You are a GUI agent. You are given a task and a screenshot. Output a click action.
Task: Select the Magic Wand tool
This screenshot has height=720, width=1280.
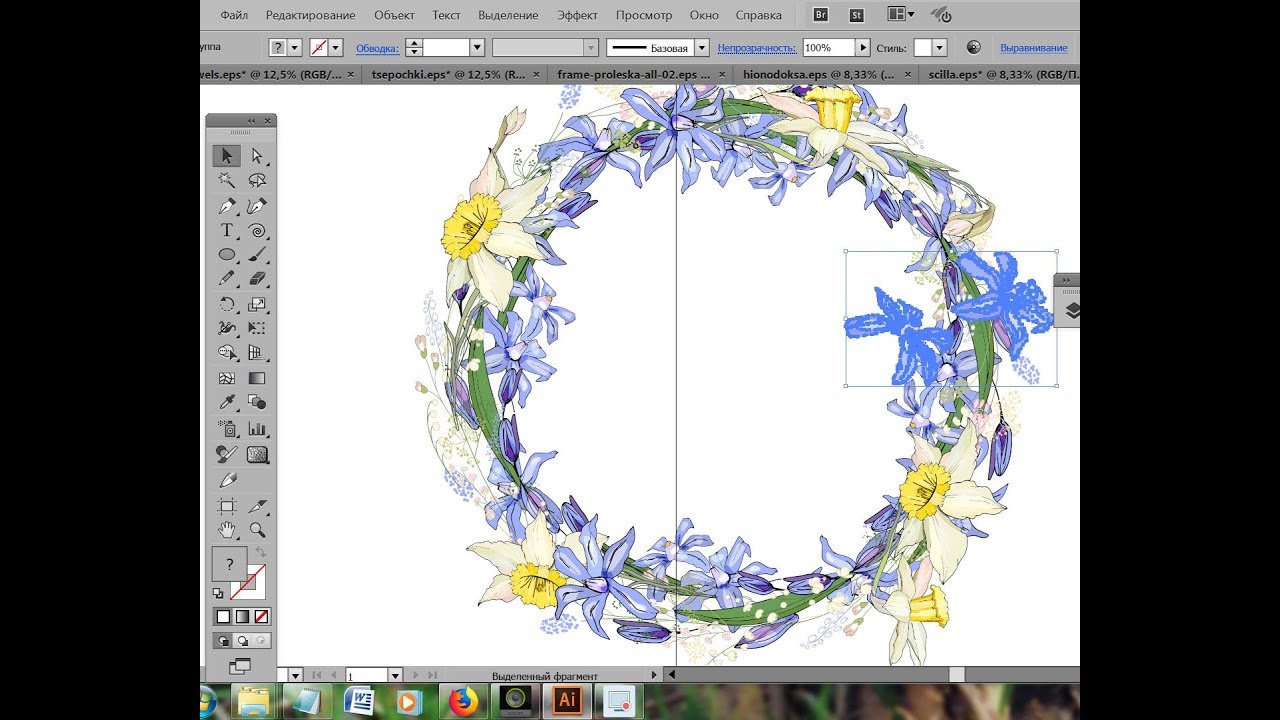(x=227, y=181)
